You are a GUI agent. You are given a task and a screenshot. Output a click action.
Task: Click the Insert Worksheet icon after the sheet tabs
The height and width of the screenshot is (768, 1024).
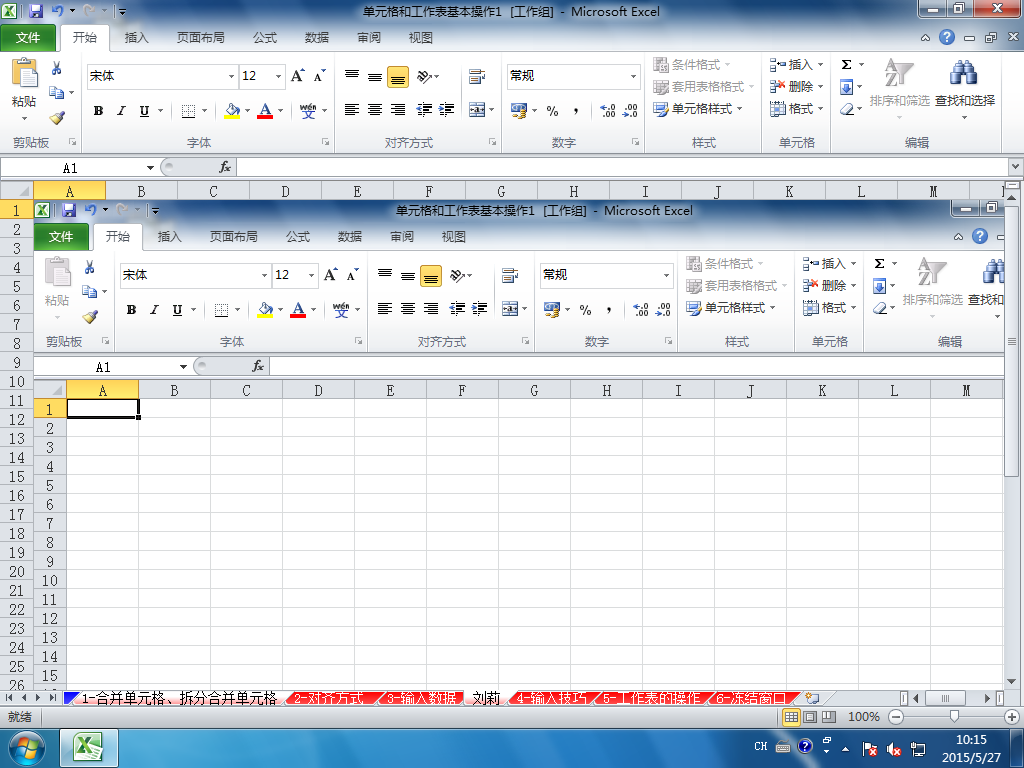(x=812, y=698)
